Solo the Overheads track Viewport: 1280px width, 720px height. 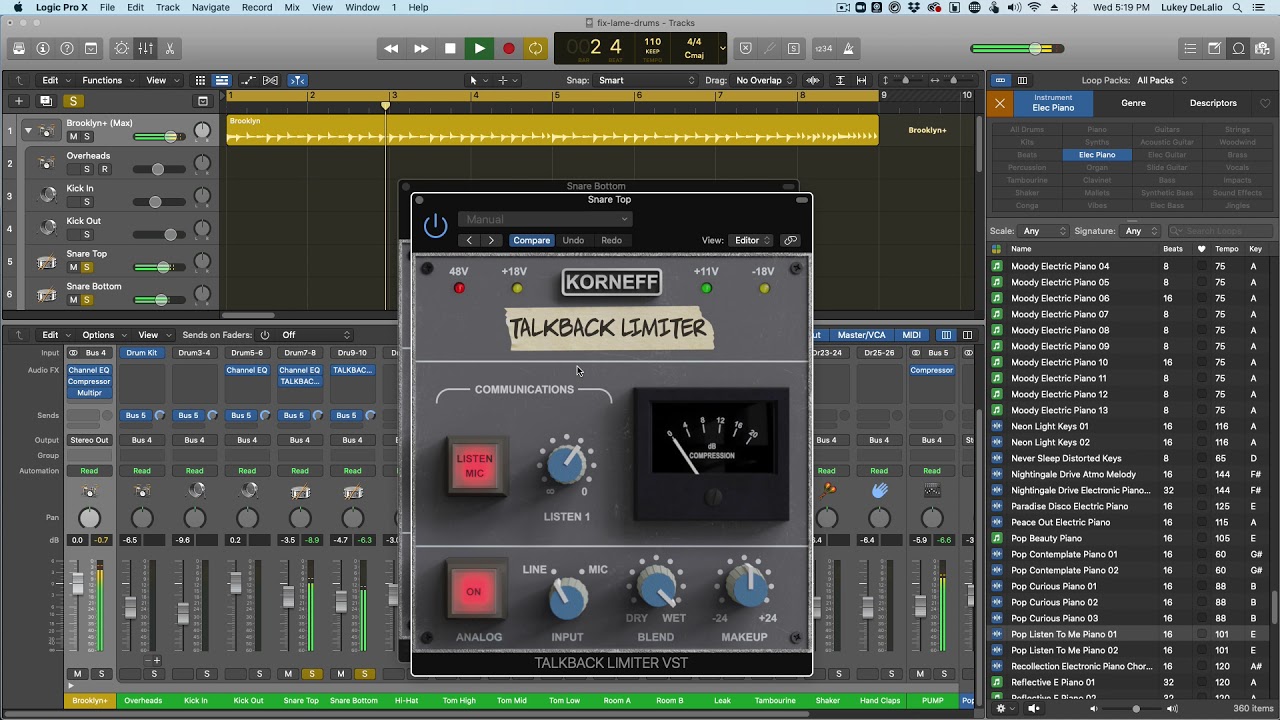pos(87,169)
